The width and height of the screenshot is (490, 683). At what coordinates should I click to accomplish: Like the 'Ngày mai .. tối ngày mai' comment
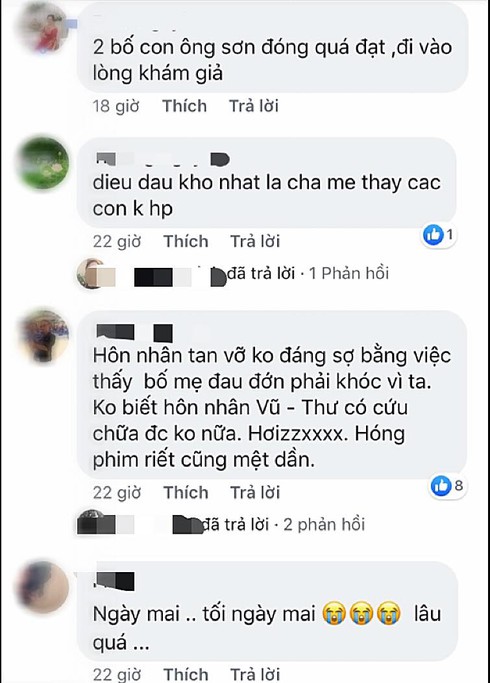click(x=186, y=674)
